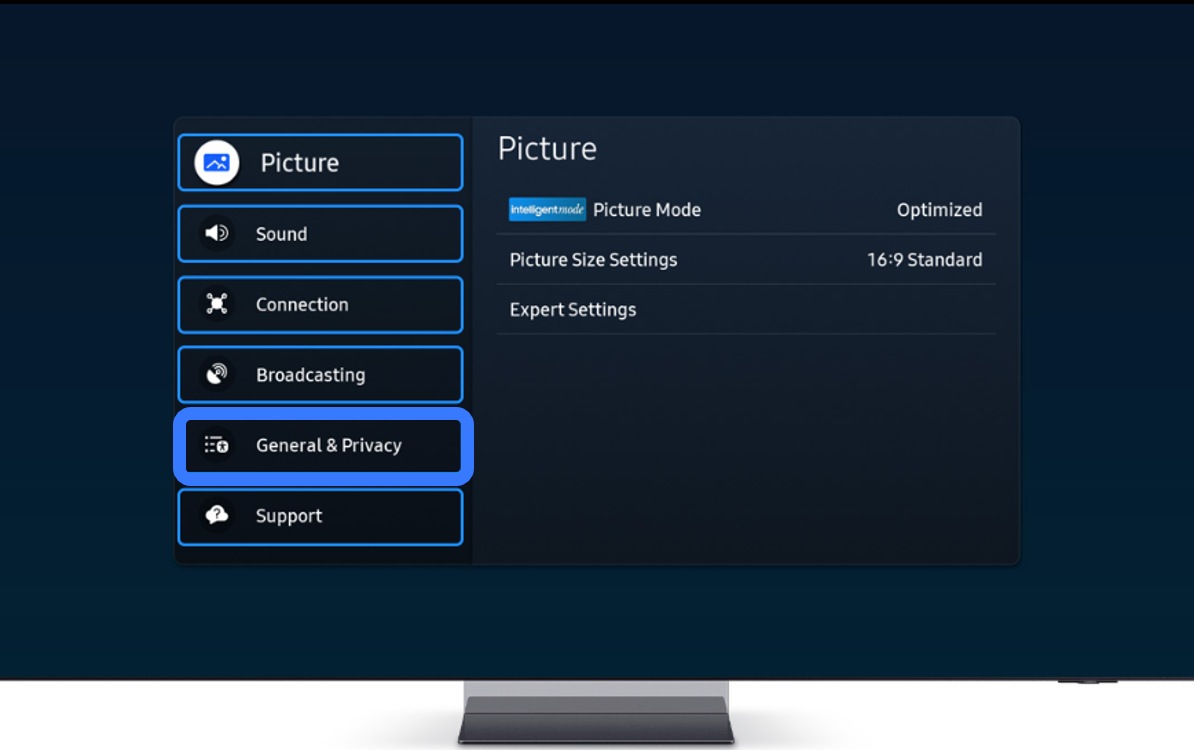
Task: Open the Broadcasting menu label
Action: (310, 375)
